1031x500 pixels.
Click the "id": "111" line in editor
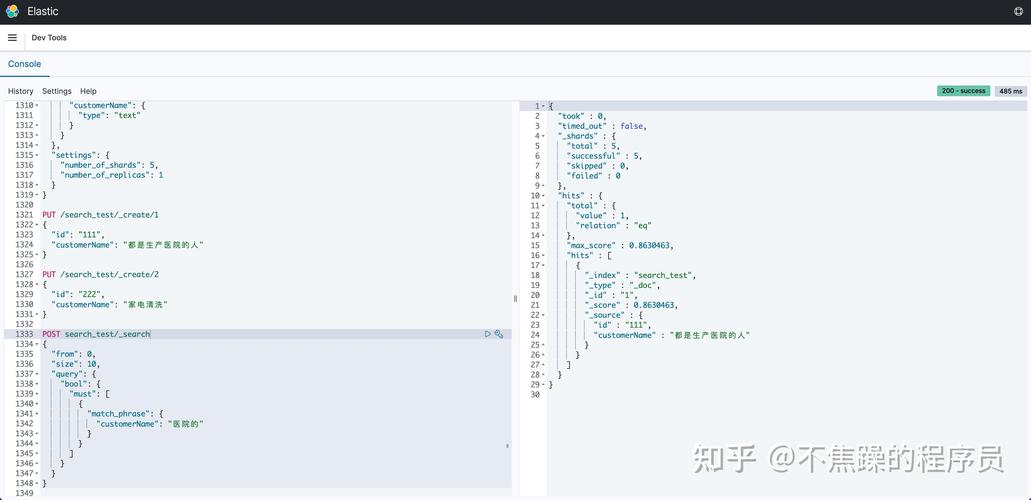pos(78,235)
